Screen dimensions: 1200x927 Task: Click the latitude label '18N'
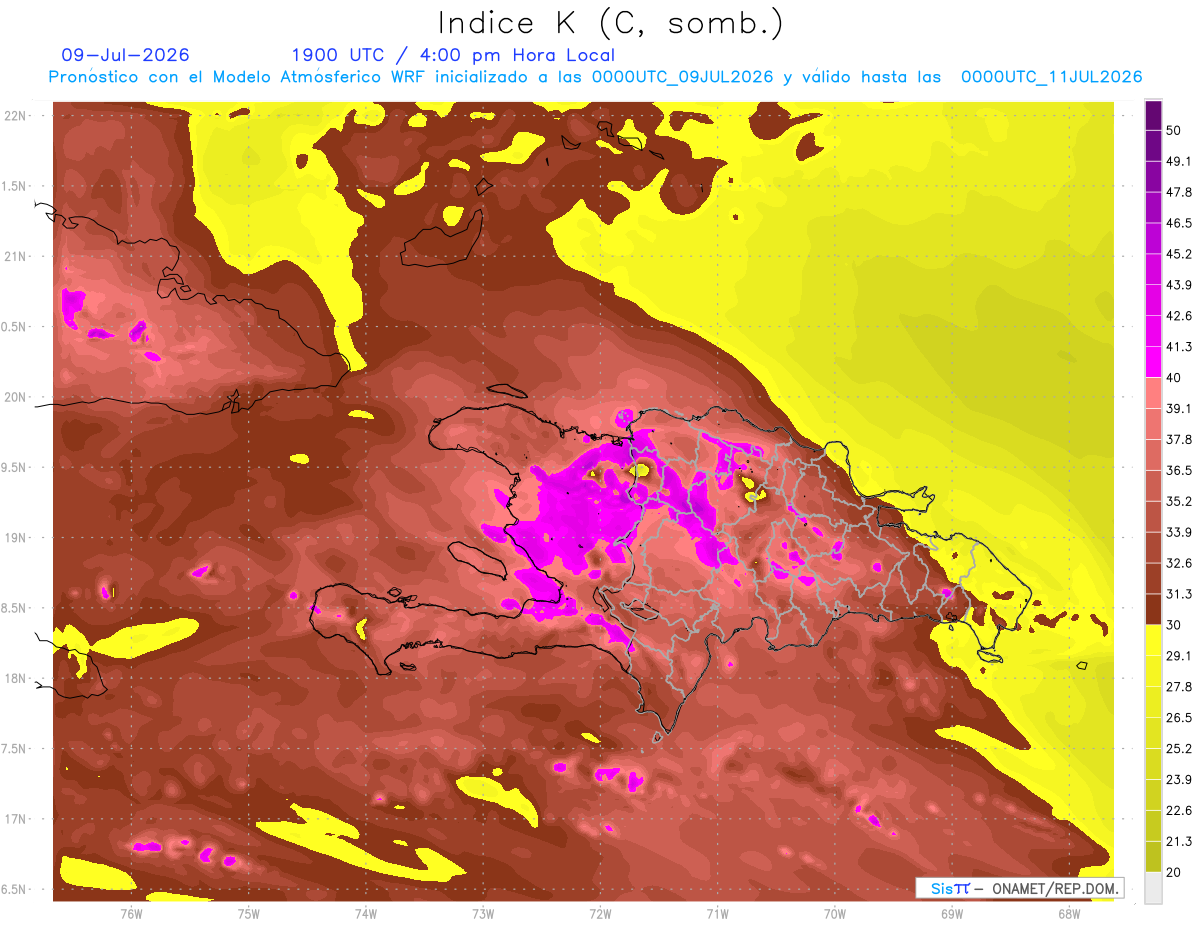point(15,679)
